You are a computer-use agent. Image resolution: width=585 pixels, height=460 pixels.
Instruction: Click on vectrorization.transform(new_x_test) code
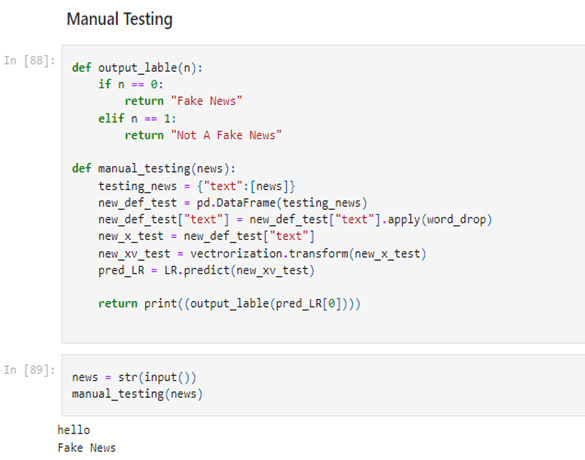click(308, 254)
